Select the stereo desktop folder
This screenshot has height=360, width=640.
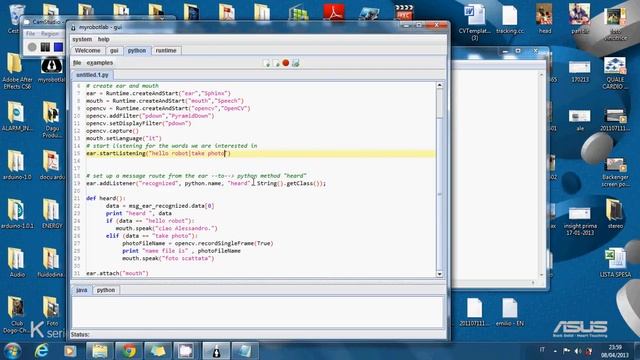(615, 214)
